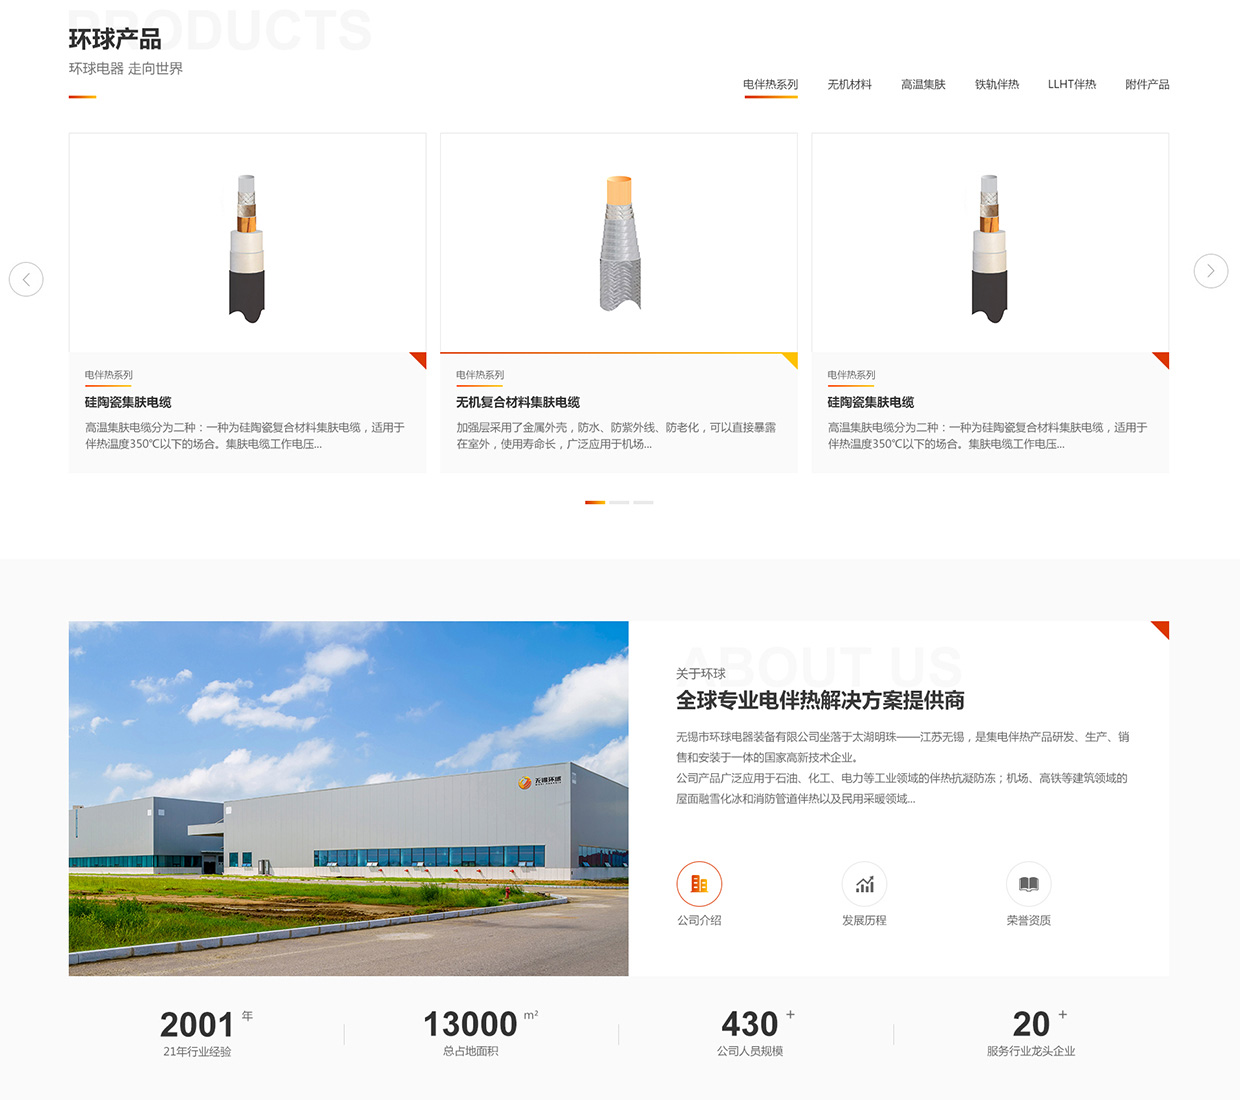Viewport: 1240px width, 1100px height.
Task: Select the 铁轨伴热 category
Action: (996, 85)
